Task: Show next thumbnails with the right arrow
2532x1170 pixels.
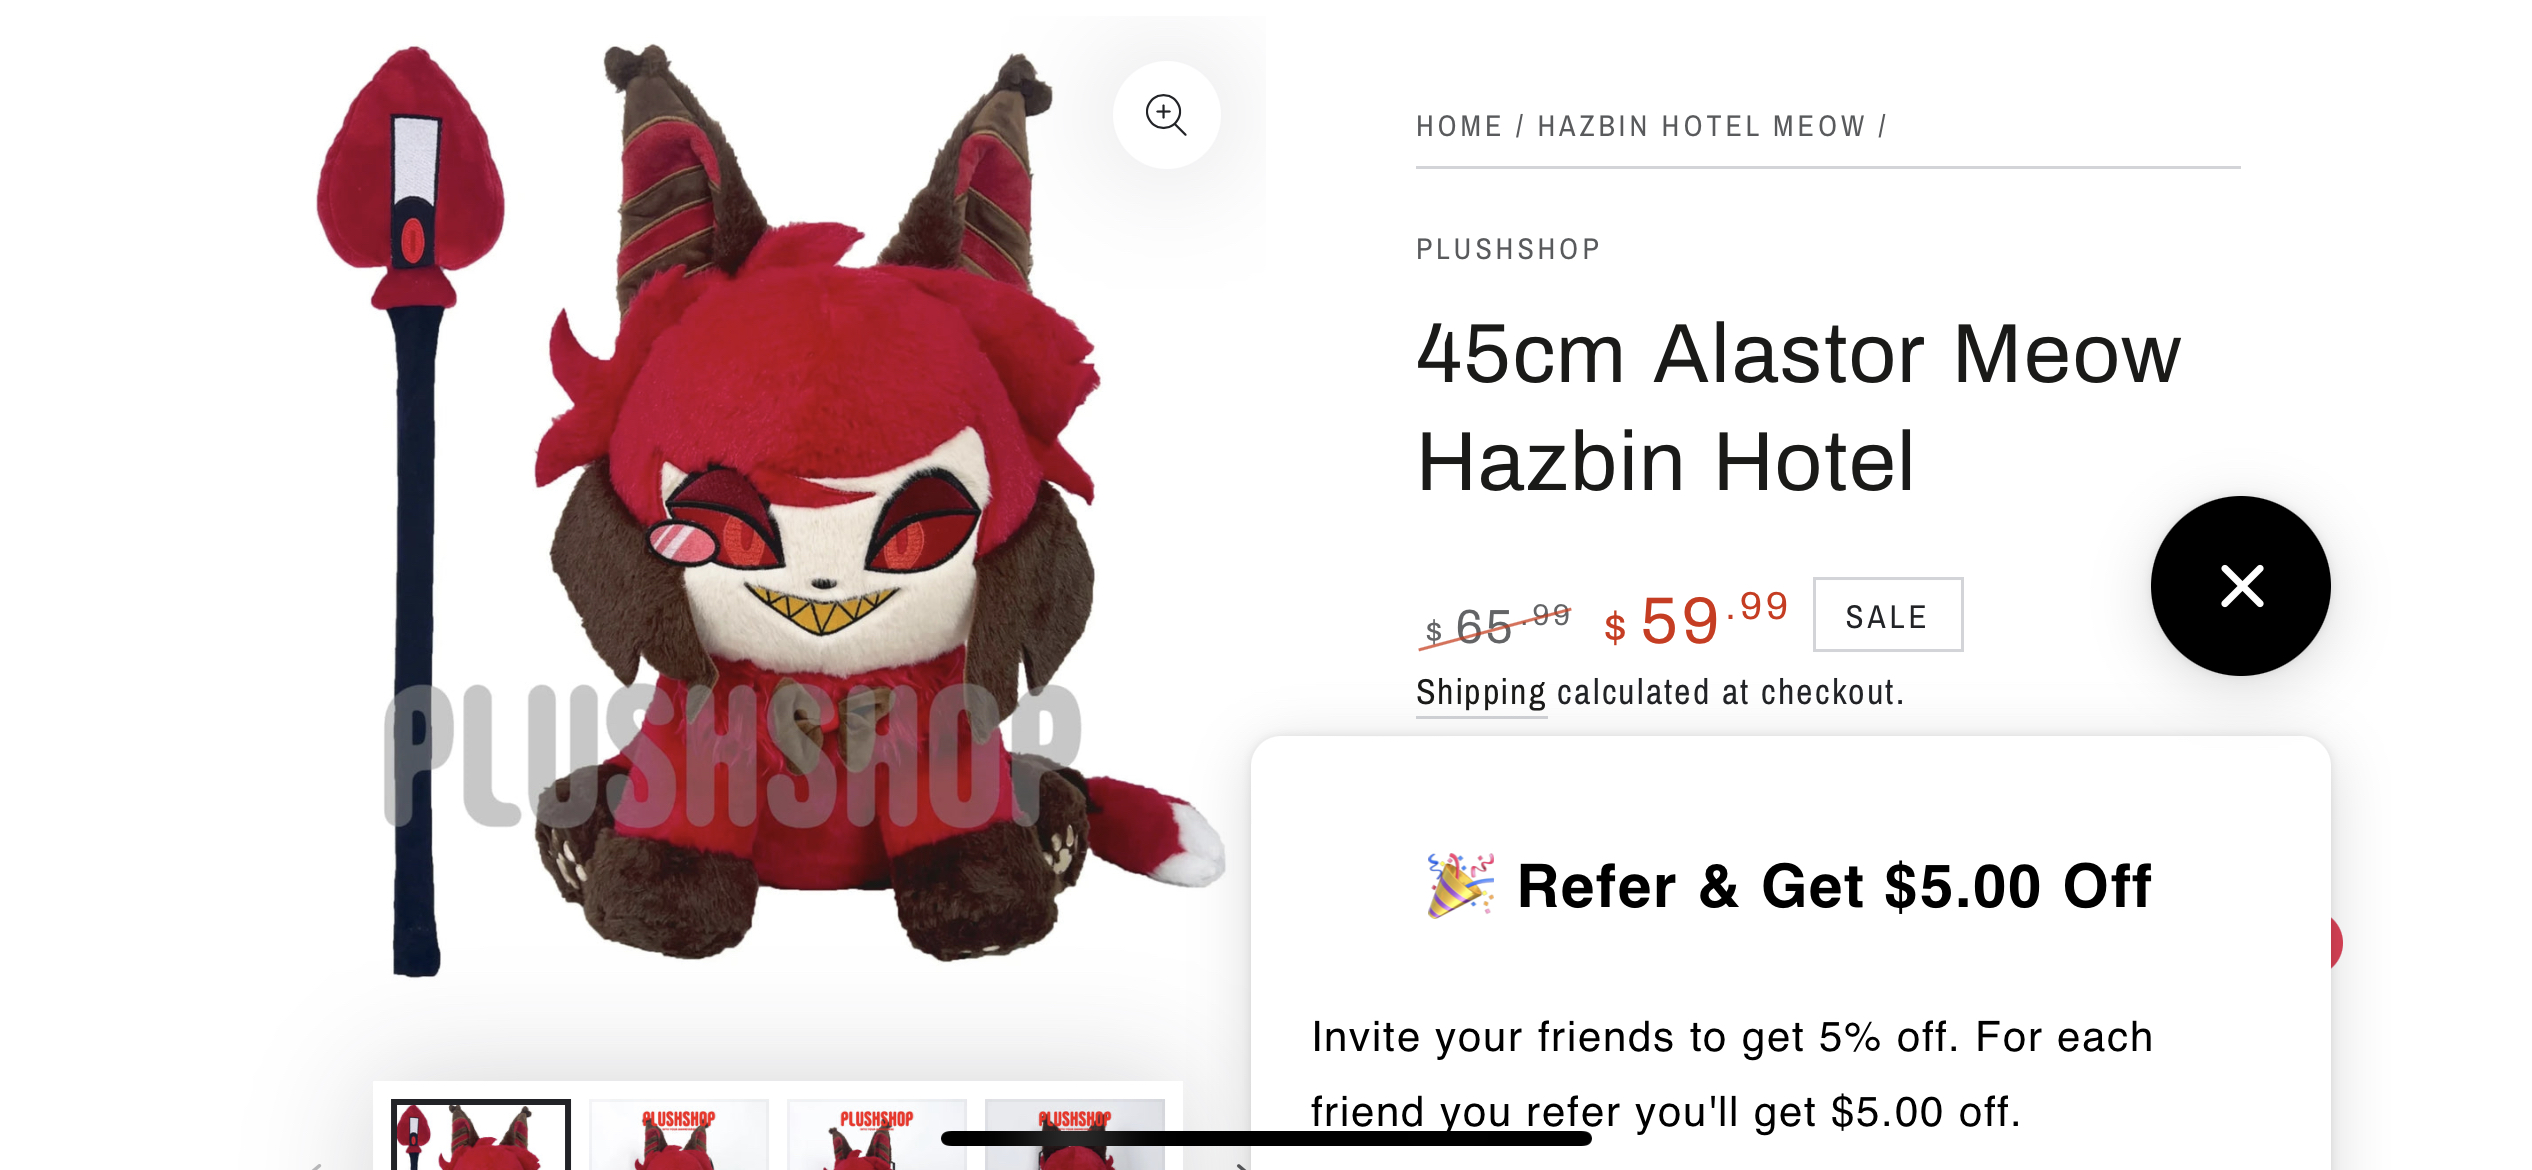Action: 1240,1164
